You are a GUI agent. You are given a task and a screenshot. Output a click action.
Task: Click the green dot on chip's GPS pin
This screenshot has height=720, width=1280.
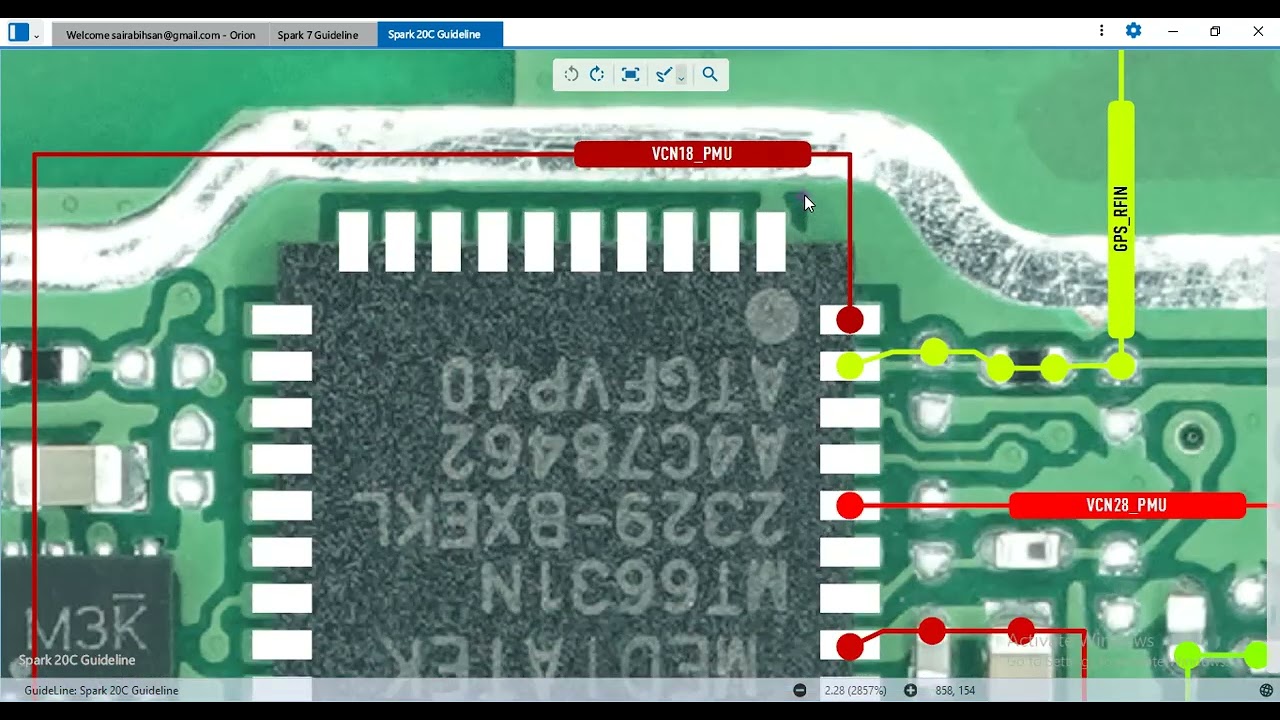click(849, 366)
